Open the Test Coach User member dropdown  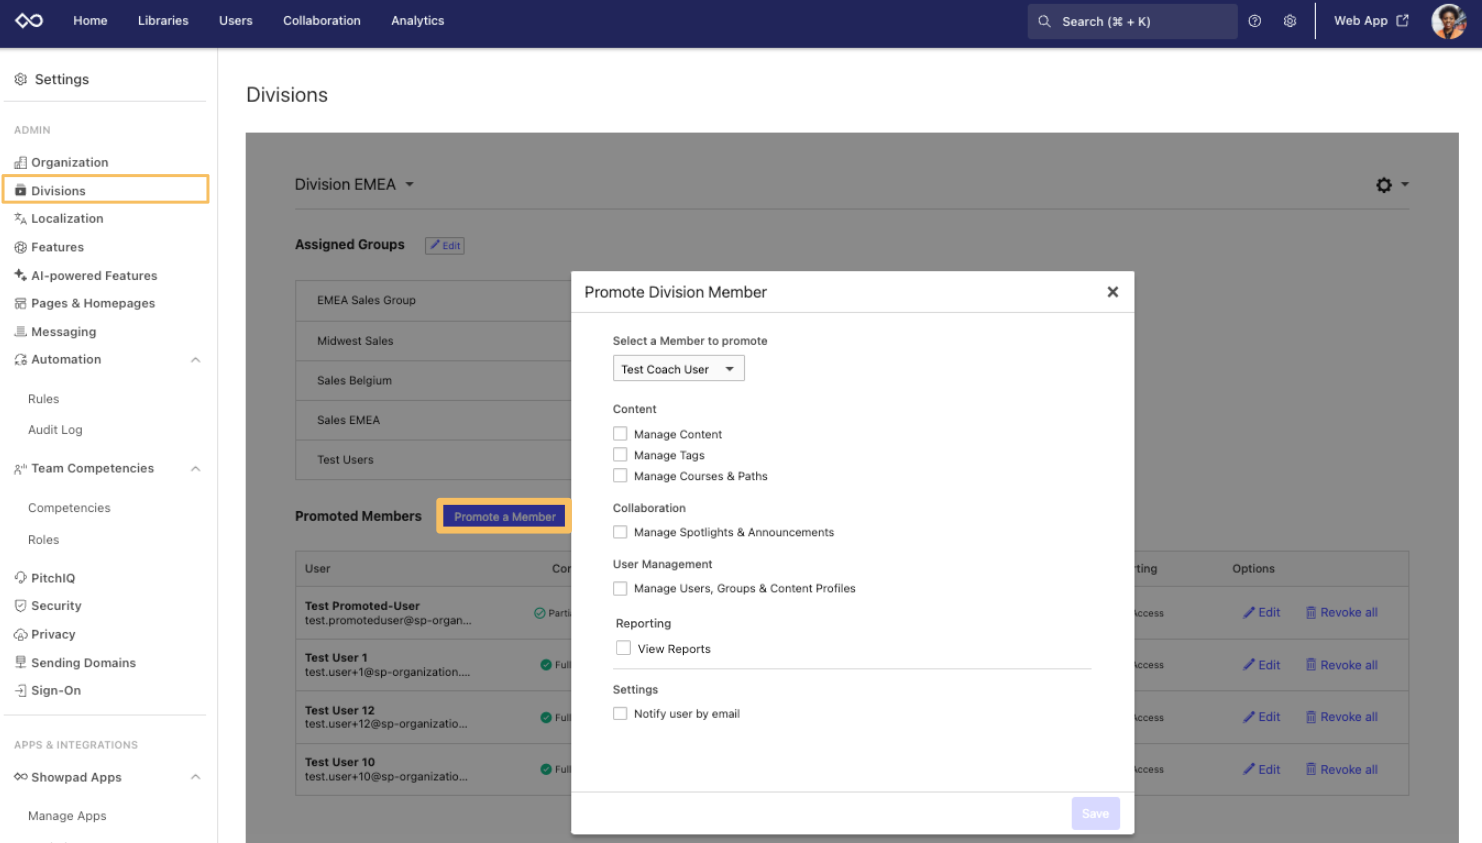coord(678,369)
